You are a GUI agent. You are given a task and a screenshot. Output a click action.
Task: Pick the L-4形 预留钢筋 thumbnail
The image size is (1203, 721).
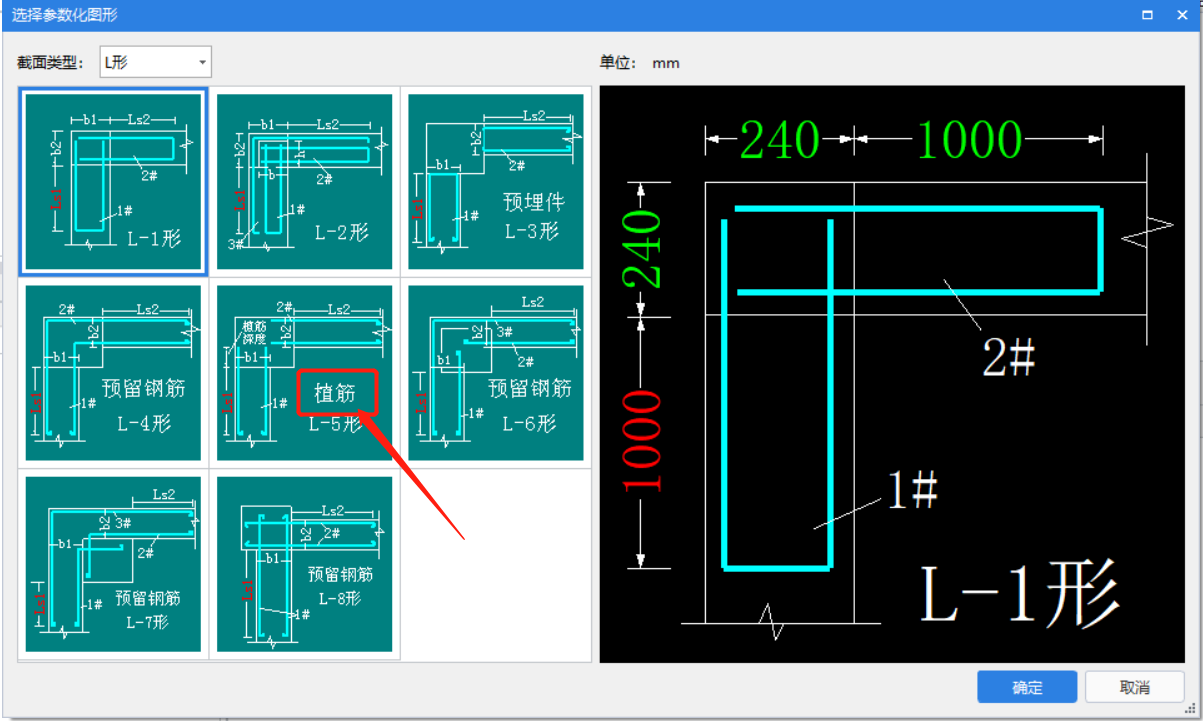point(113,373)
